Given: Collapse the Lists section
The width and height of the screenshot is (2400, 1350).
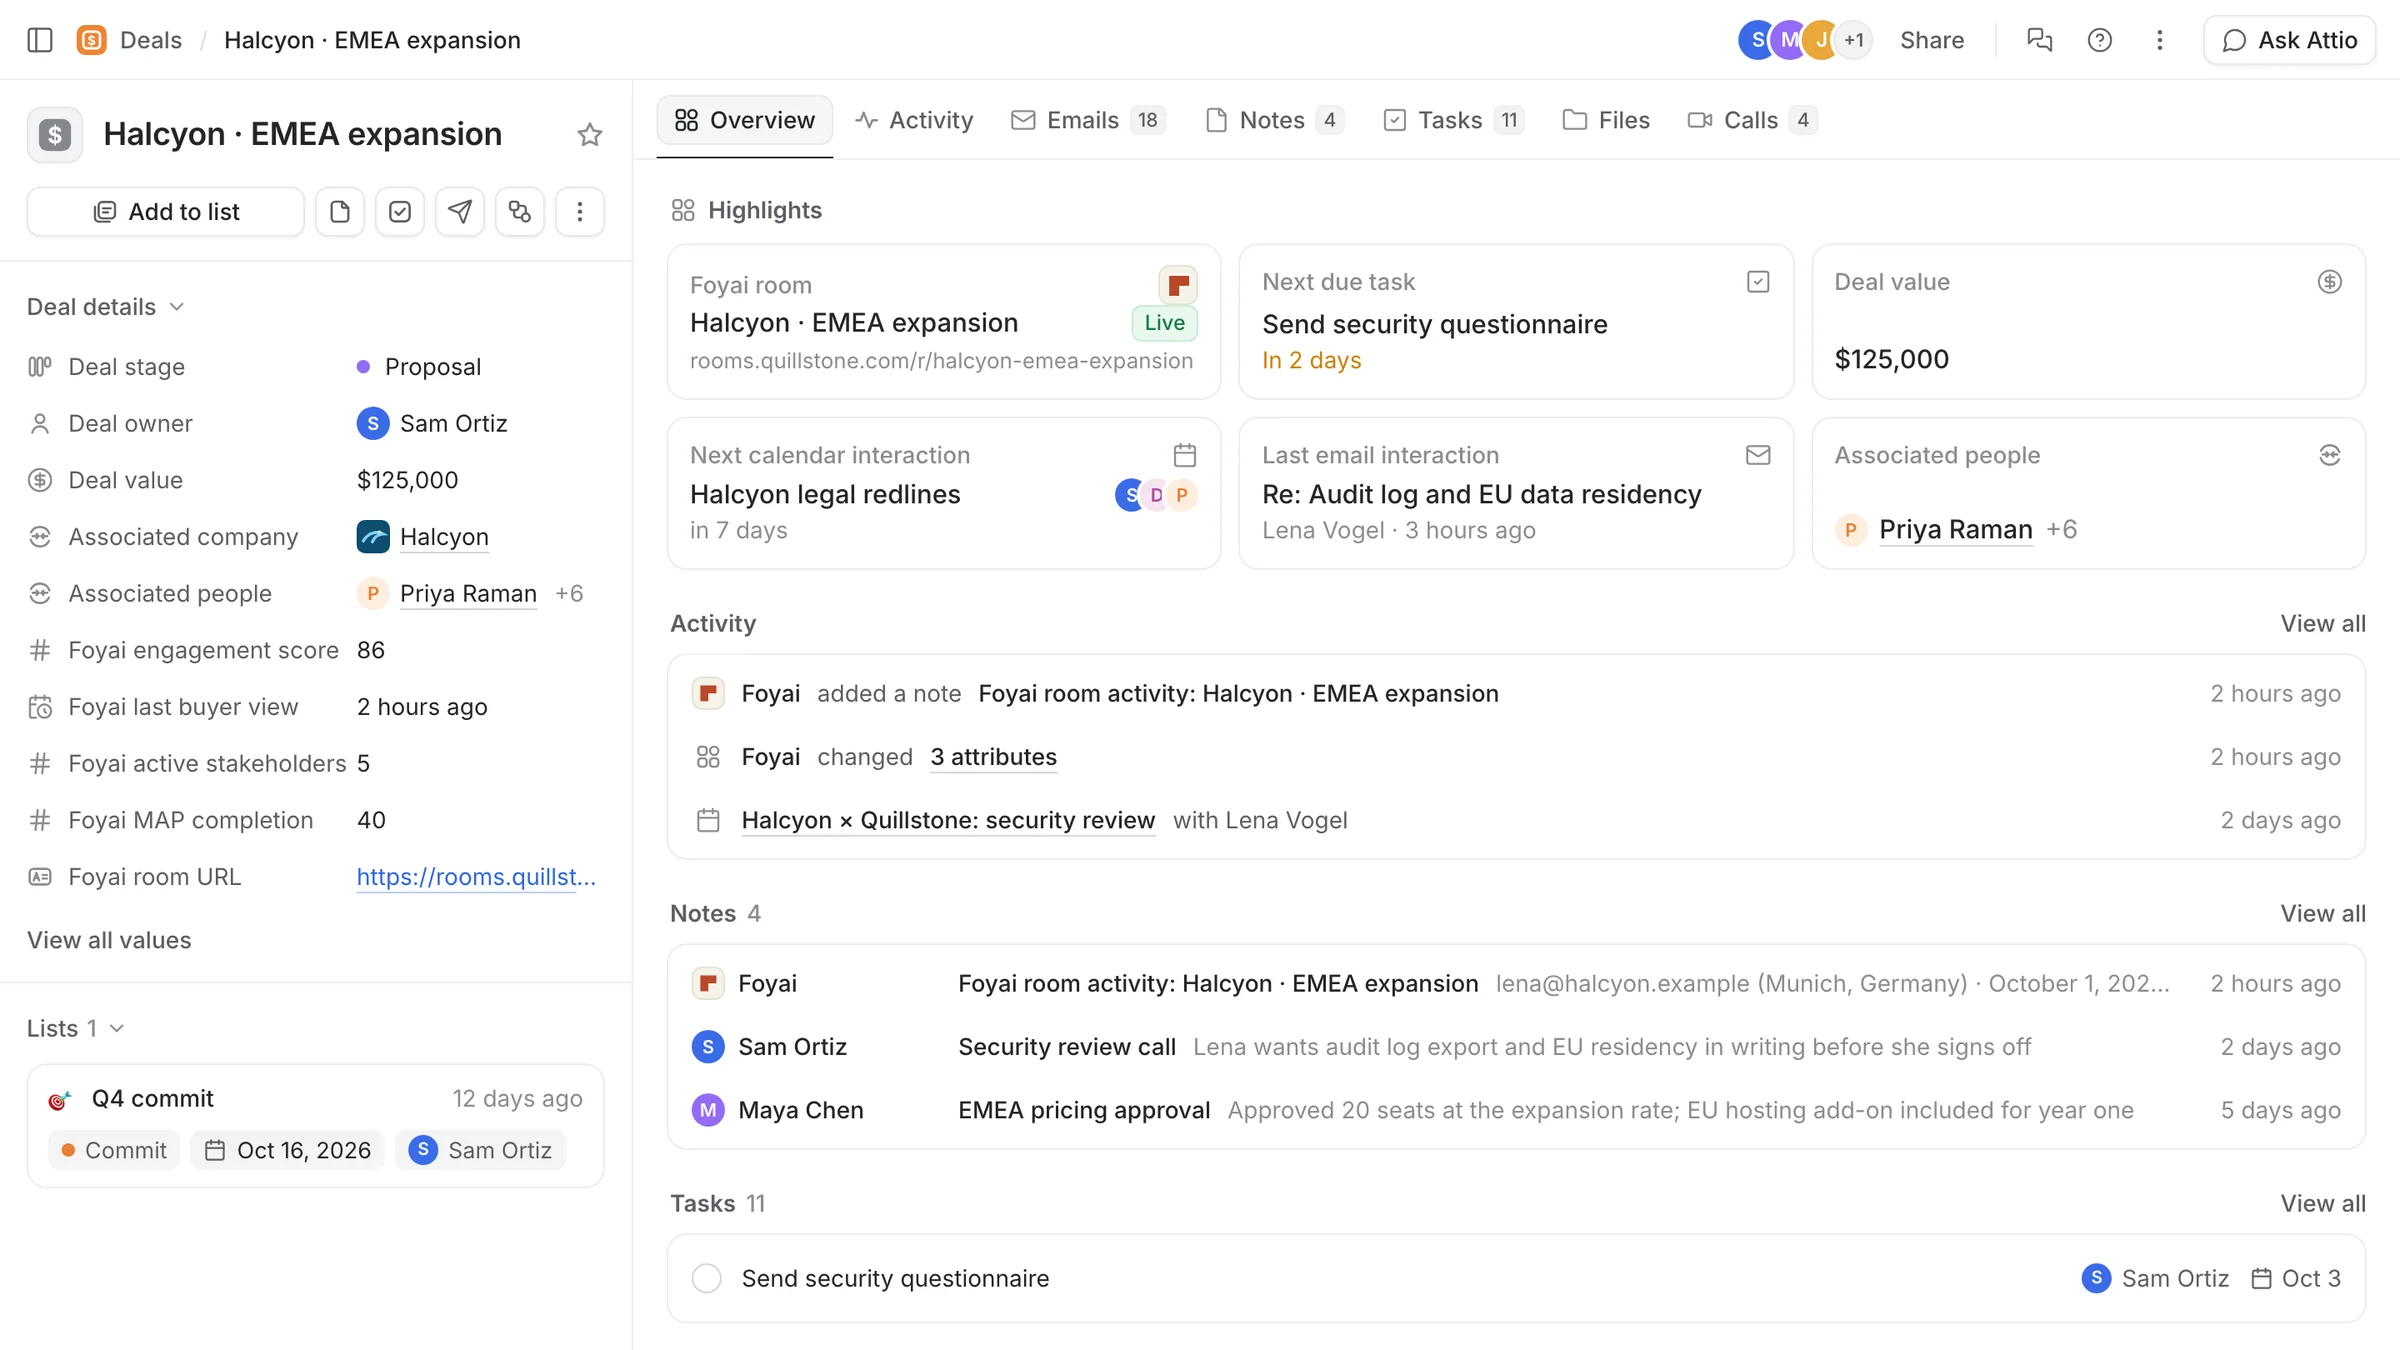Looking at the screenshot, I should click(76, 1028).
